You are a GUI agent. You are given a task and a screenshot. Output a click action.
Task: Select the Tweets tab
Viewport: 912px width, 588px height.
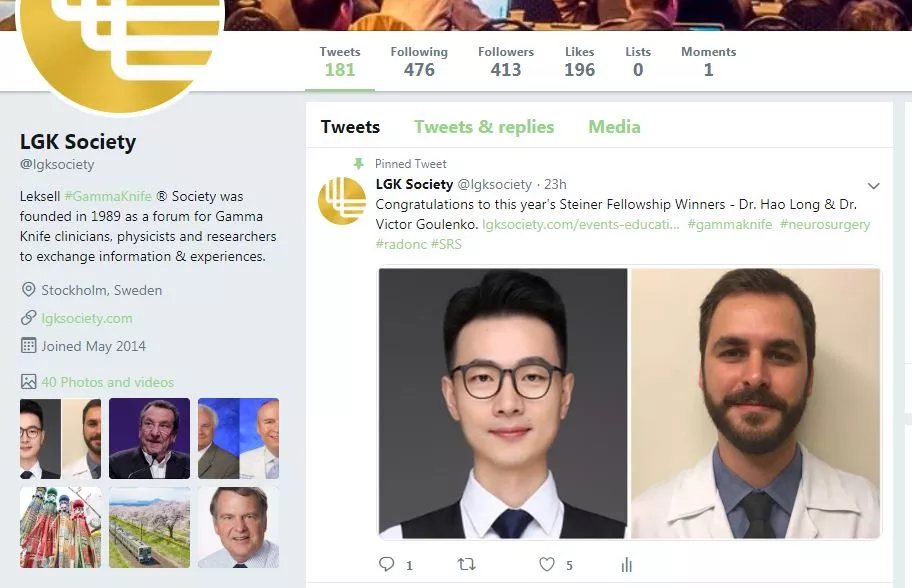350,127
